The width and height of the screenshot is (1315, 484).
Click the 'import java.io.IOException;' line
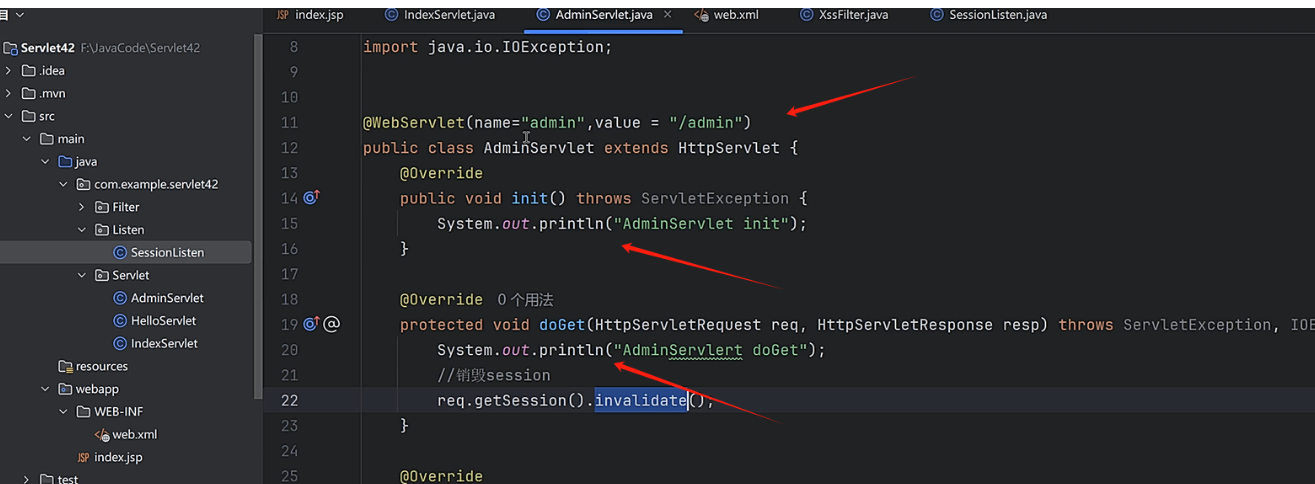(x=487, y=47)
